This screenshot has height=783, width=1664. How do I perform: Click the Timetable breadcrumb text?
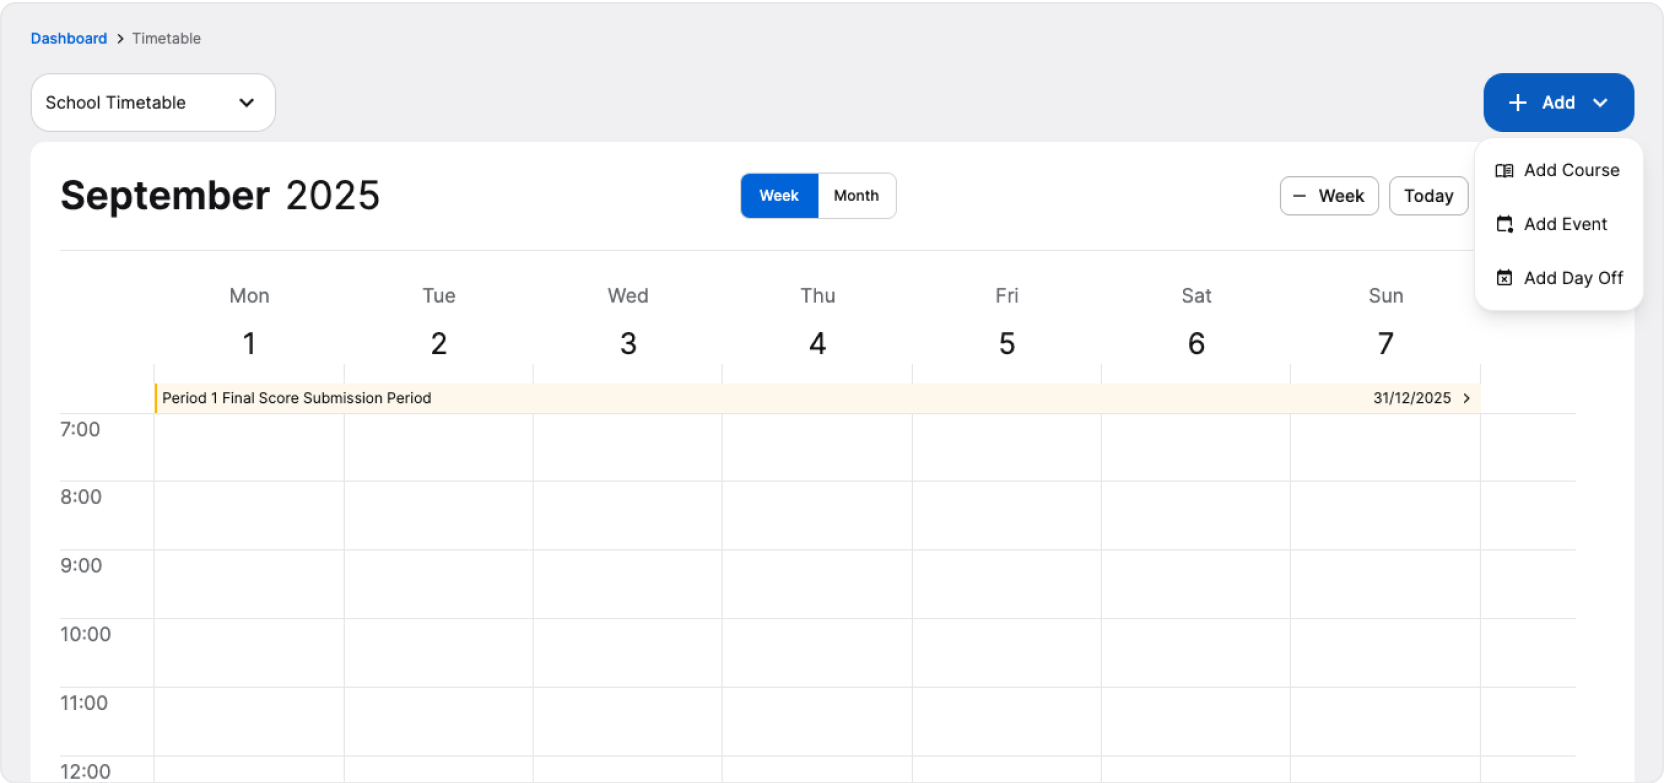point(166,38)
